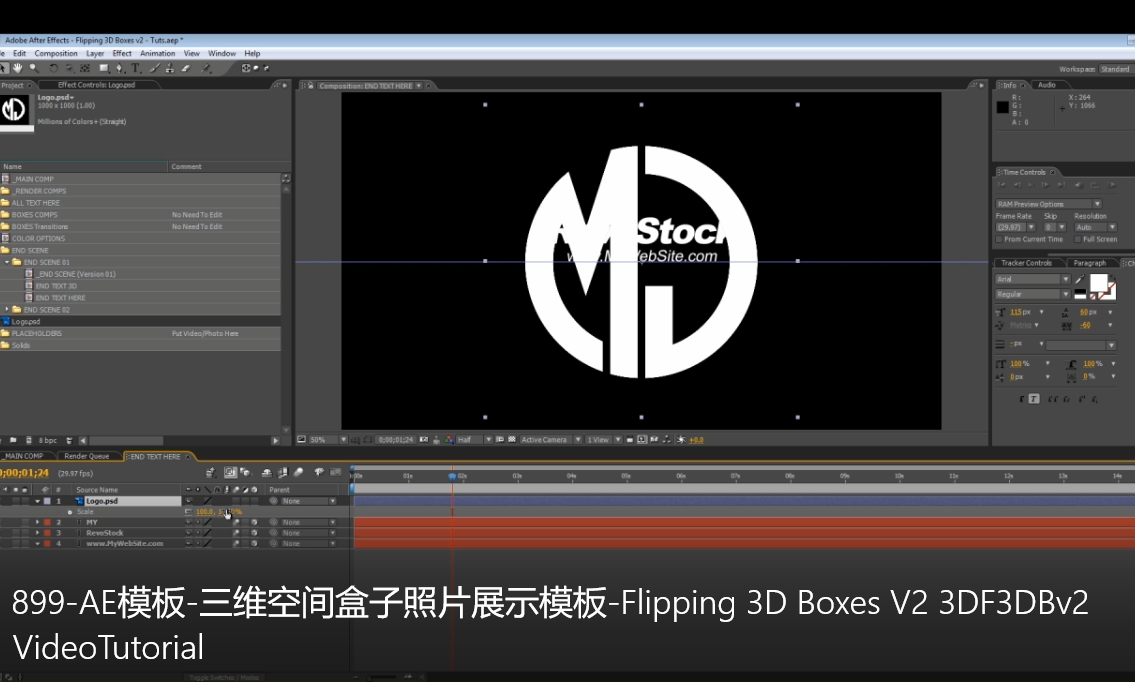Click the Workspace Standard selector
Viewport: 1135px width, 682px height.
(x=1115, y=70)
